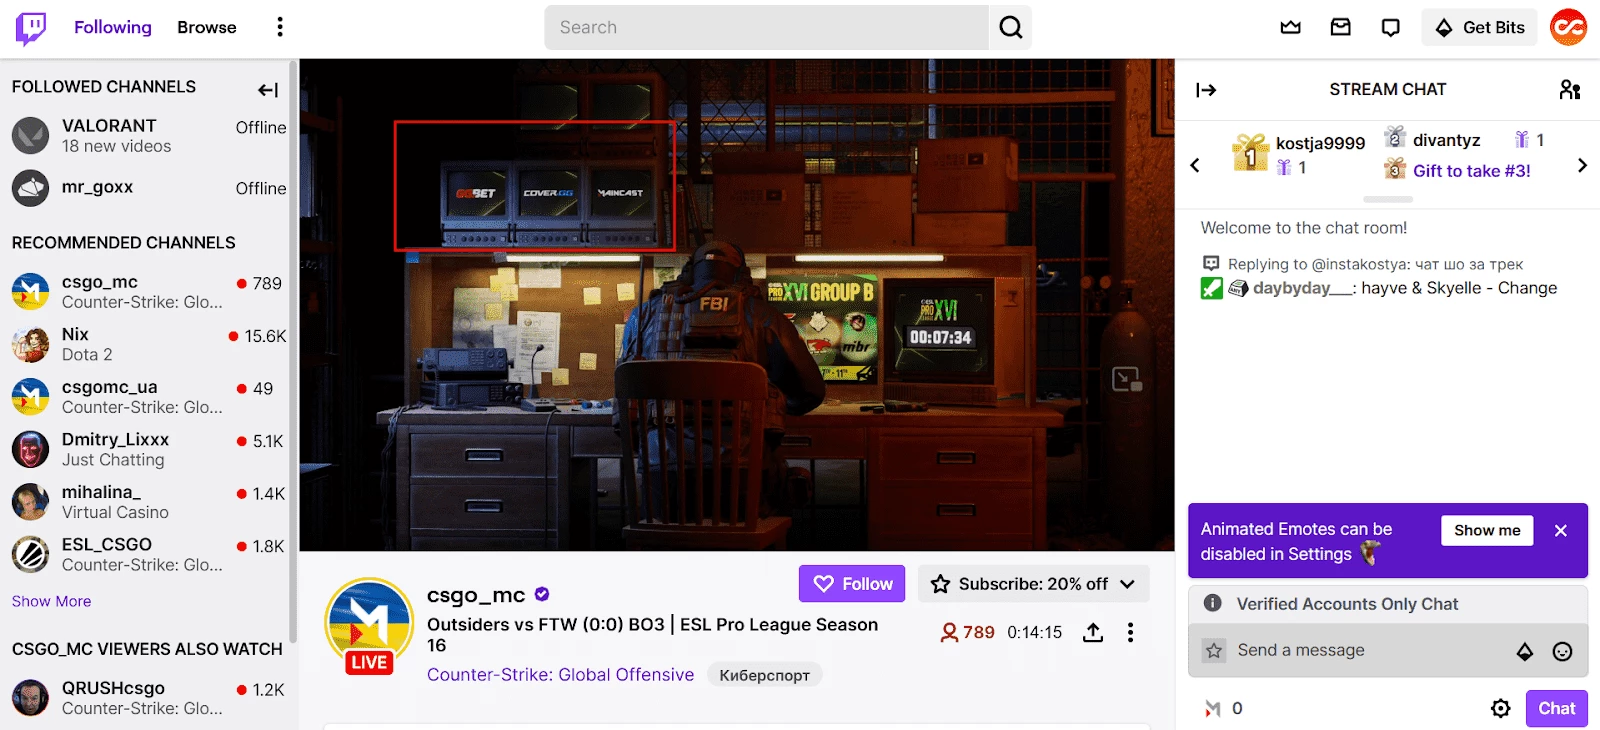
Task: Open Prime Loot crown icon
Action: tap(1290, 28)
